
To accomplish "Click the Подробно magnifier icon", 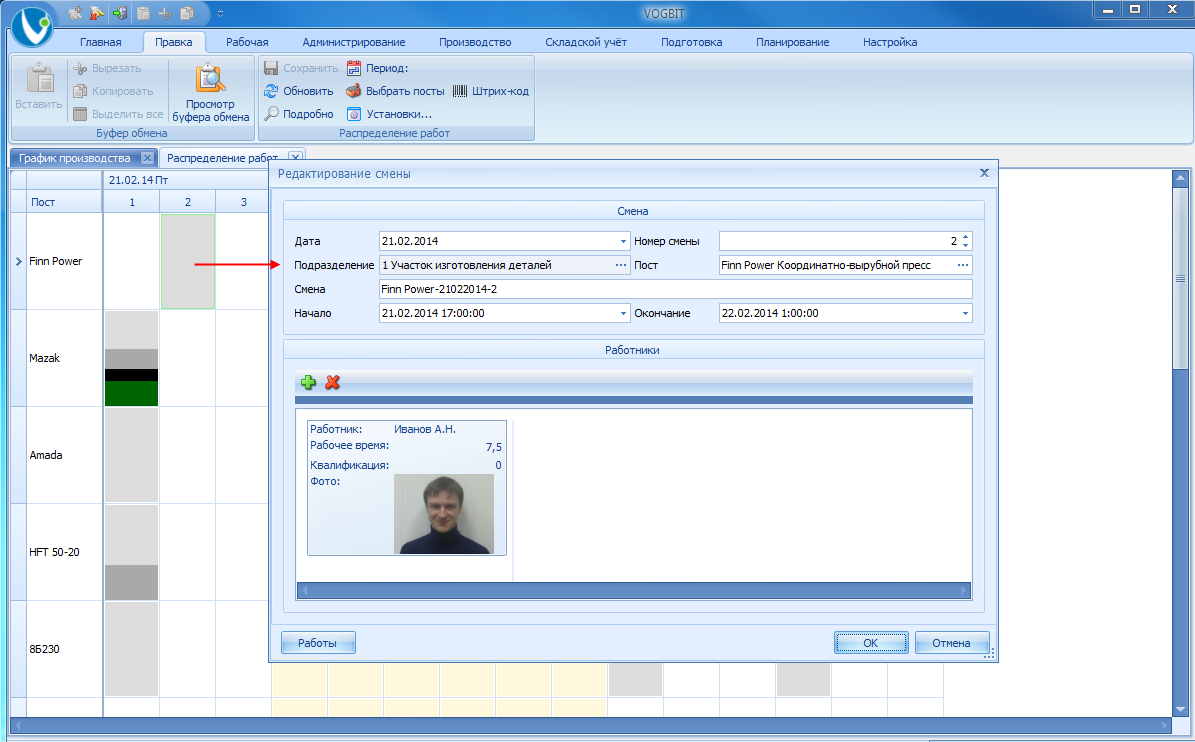I will pos(271,114).
